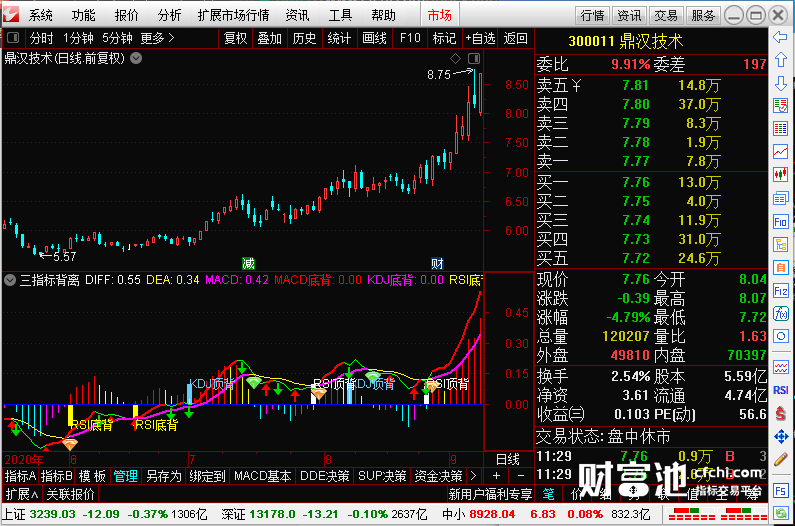Add stock via +自选 button
Image resolution: width=795 pixels, height=526 pixels.
pyautogui.click(x=480, y=38)
